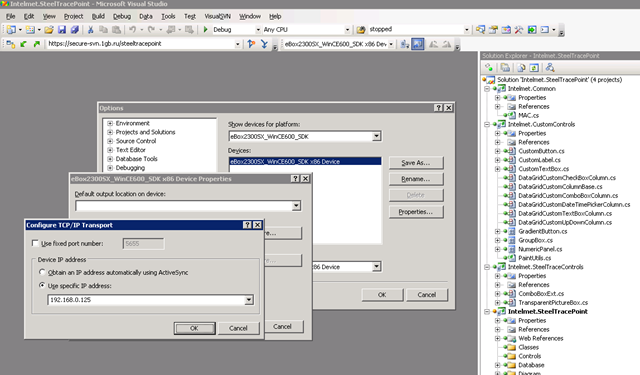Enable Use fixed port number checkbox
Image resolution: width=640 pixels, height=375 pixels.
point(35,243)
